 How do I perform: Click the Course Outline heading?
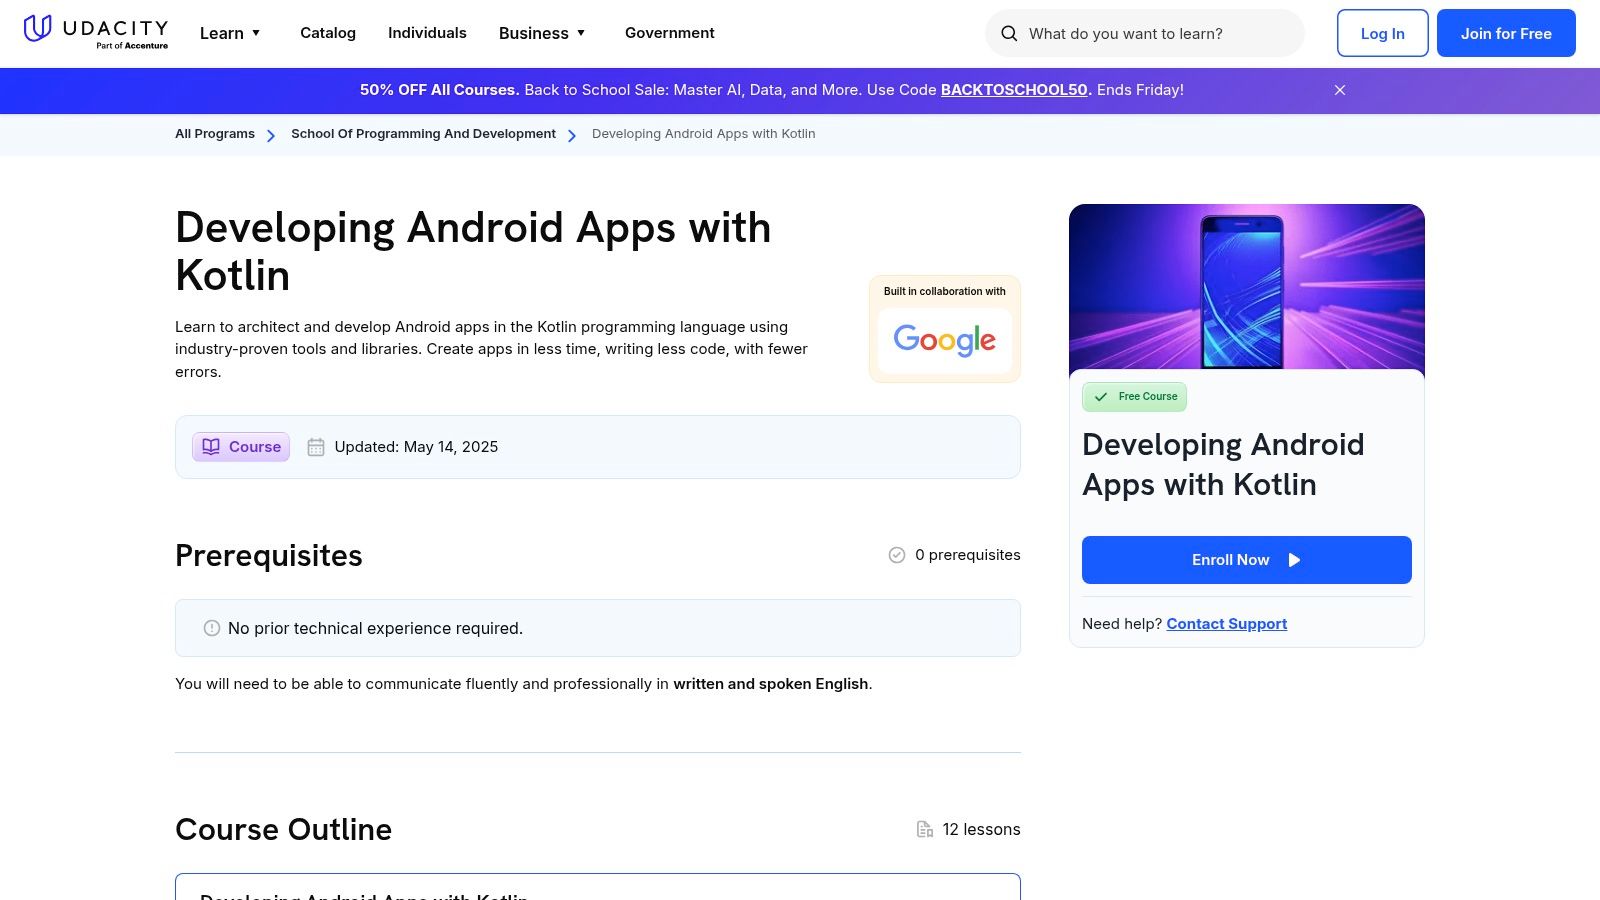pyautogui.click(x=283, y=829)
